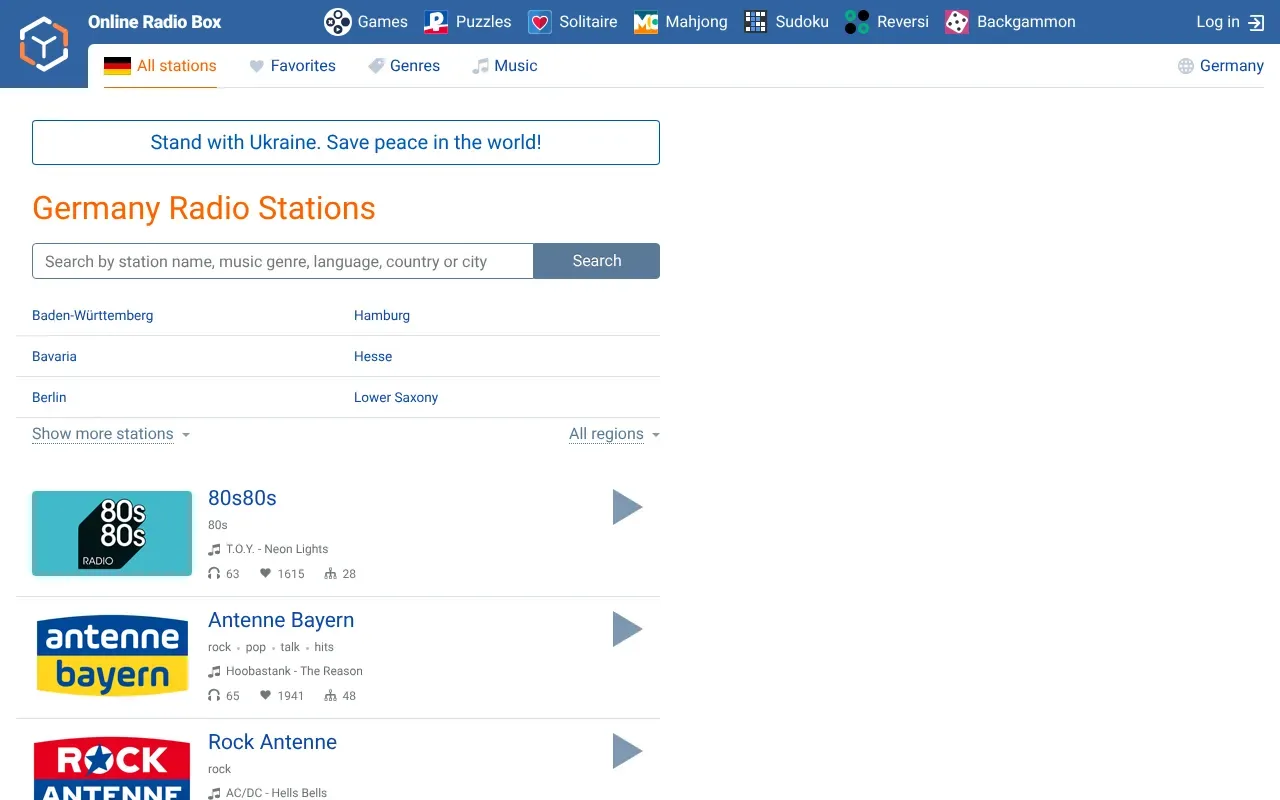Open the Bavaria region link

[54, 356]
